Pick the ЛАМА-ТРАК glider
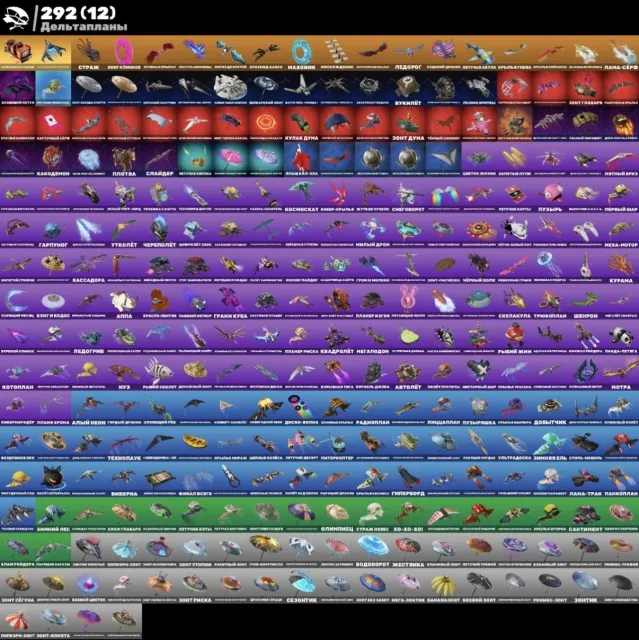The height and width of the screenshot is (640, 639). point(586,479)
